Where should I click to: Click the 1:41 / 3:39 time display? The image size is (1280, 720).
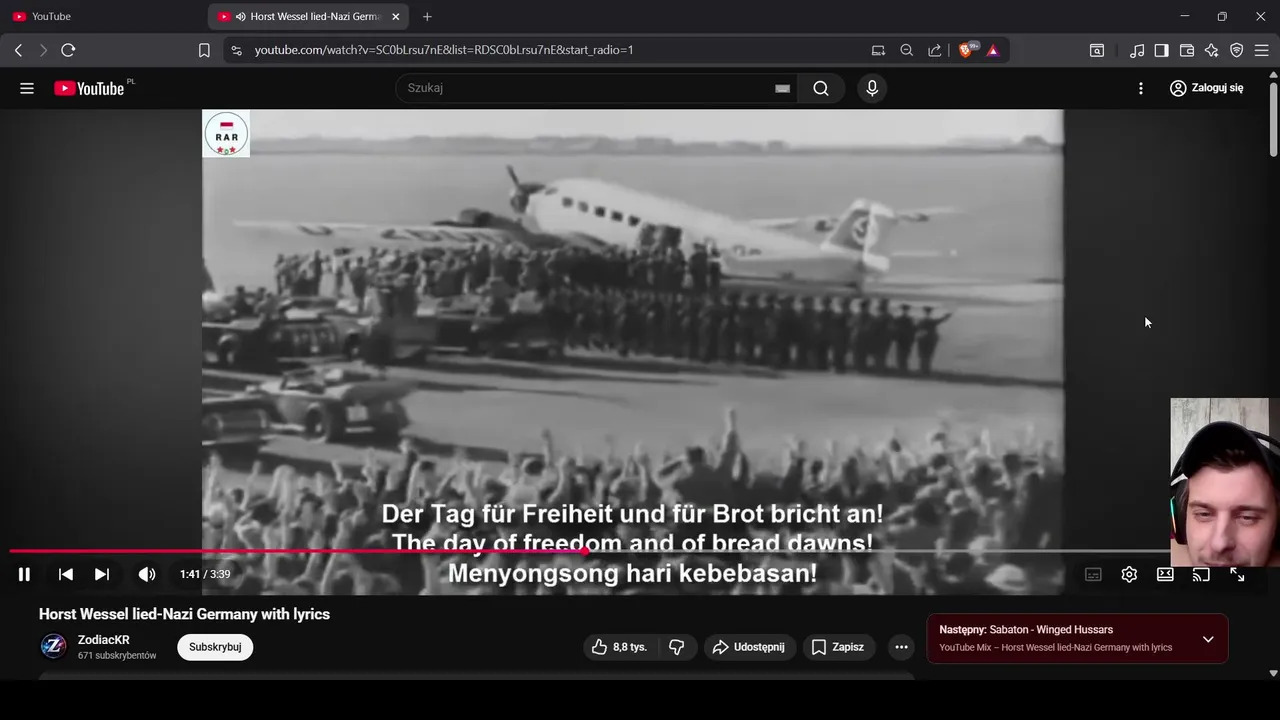(205, 574)
